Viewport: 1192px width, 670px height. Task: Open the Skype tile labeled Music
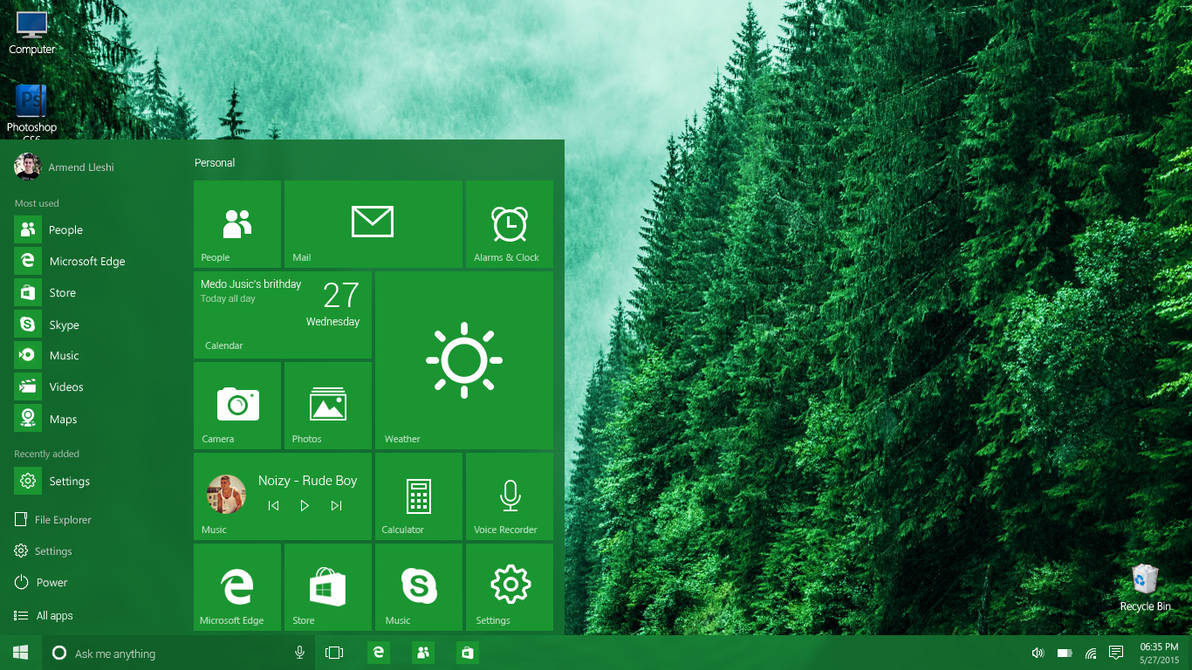click(x=418, y=586)
